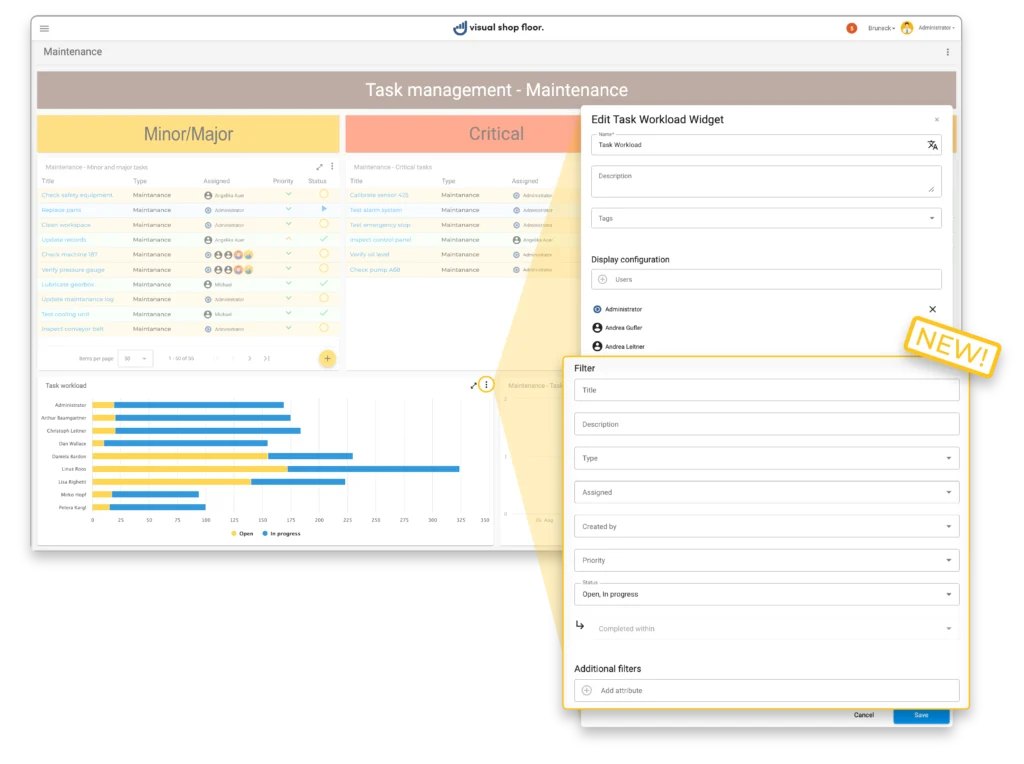
Task: Click the translate icon in Name field
Action: point(932,145)
